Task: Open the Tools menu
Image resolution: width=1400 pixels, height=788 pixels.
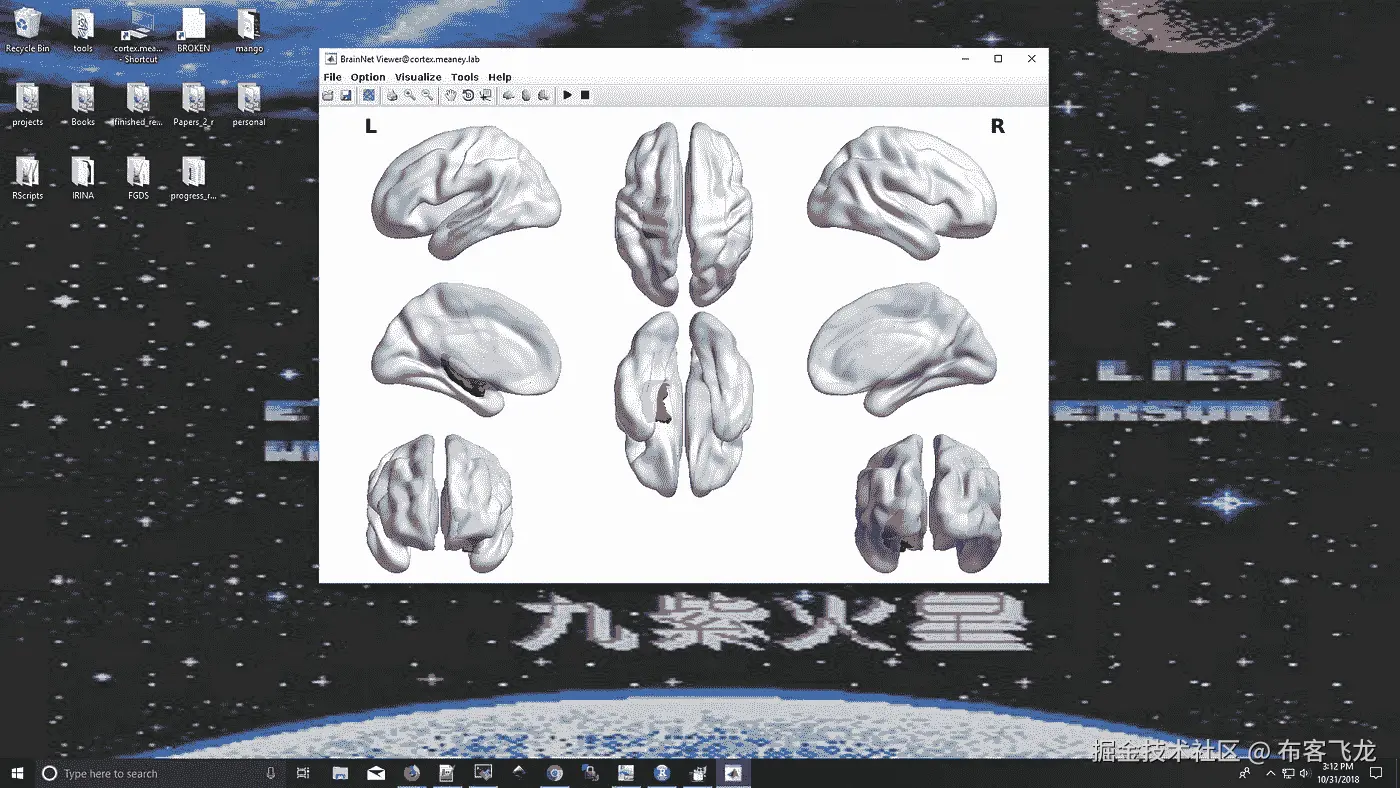Action: [x=464, y=77]
